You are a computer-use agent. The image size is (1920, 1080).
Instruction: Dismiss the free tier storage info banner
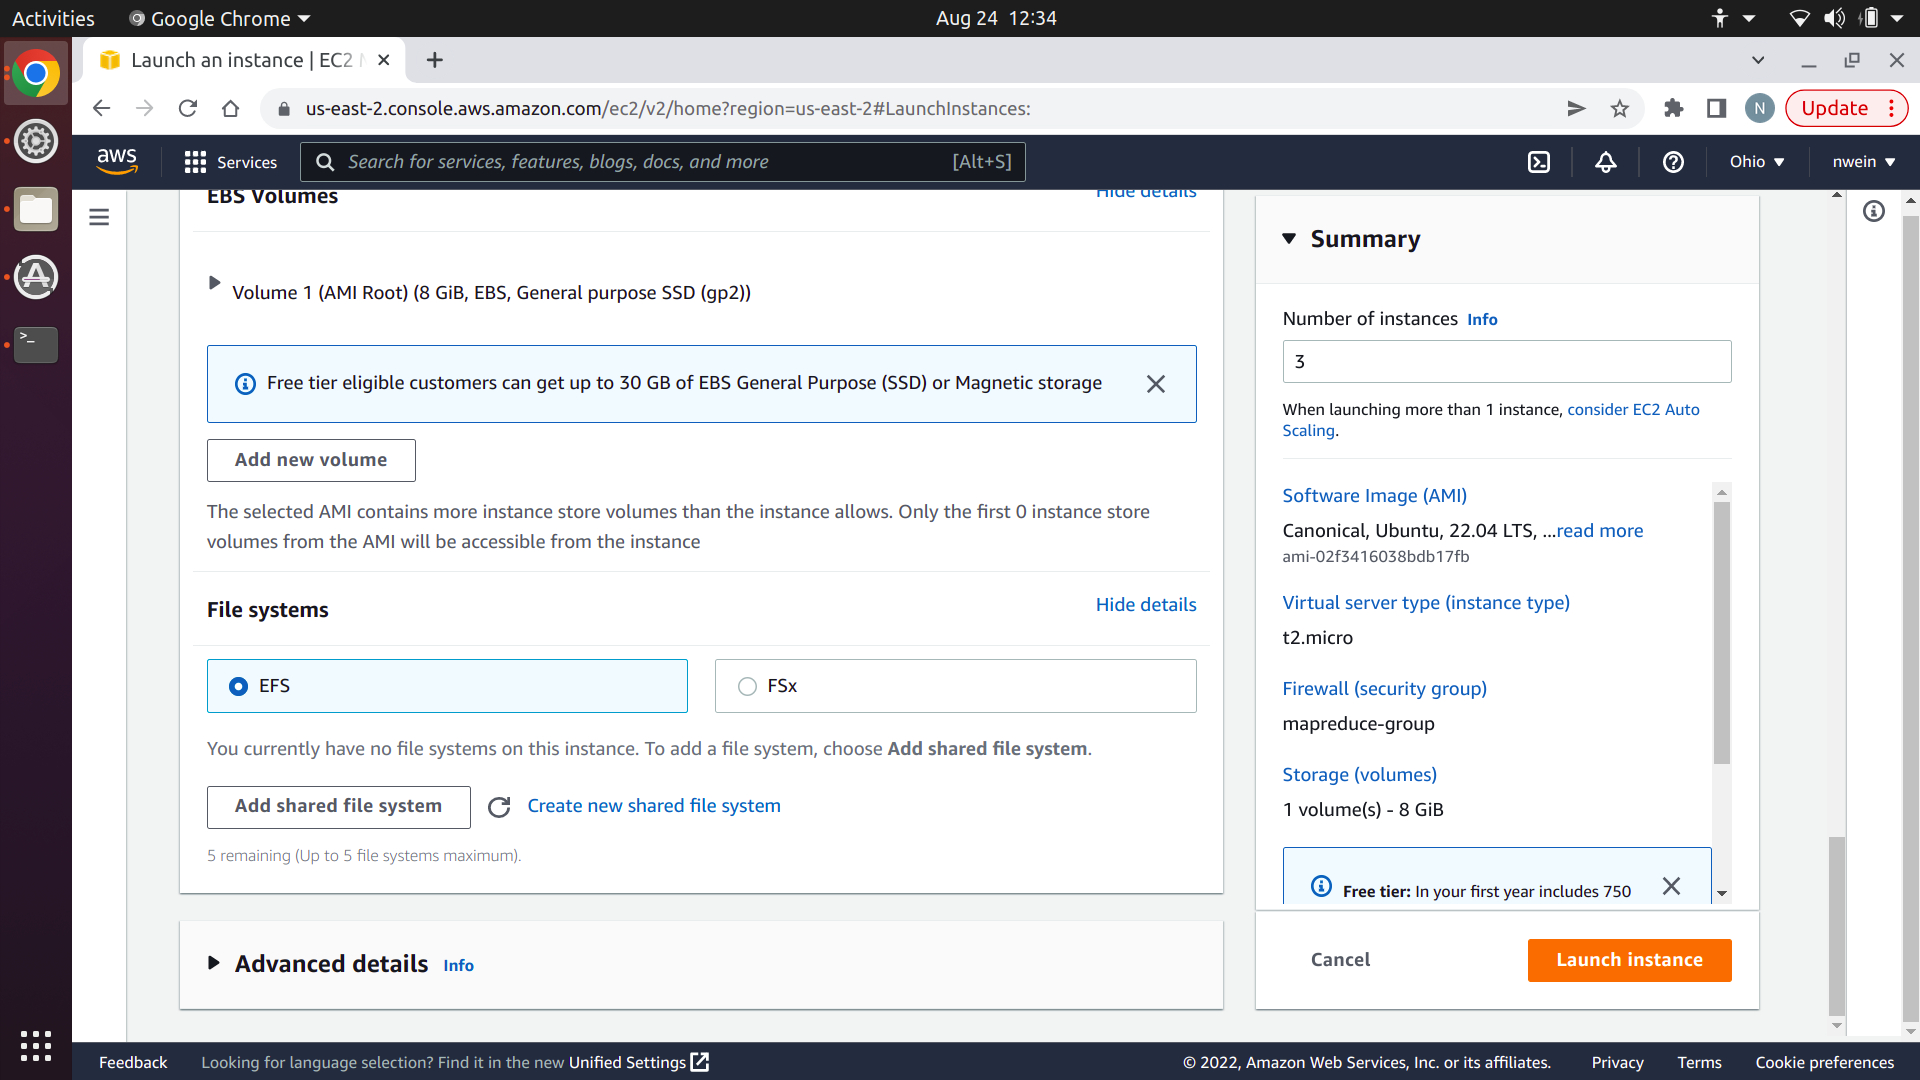click(x=1156, y=384)
